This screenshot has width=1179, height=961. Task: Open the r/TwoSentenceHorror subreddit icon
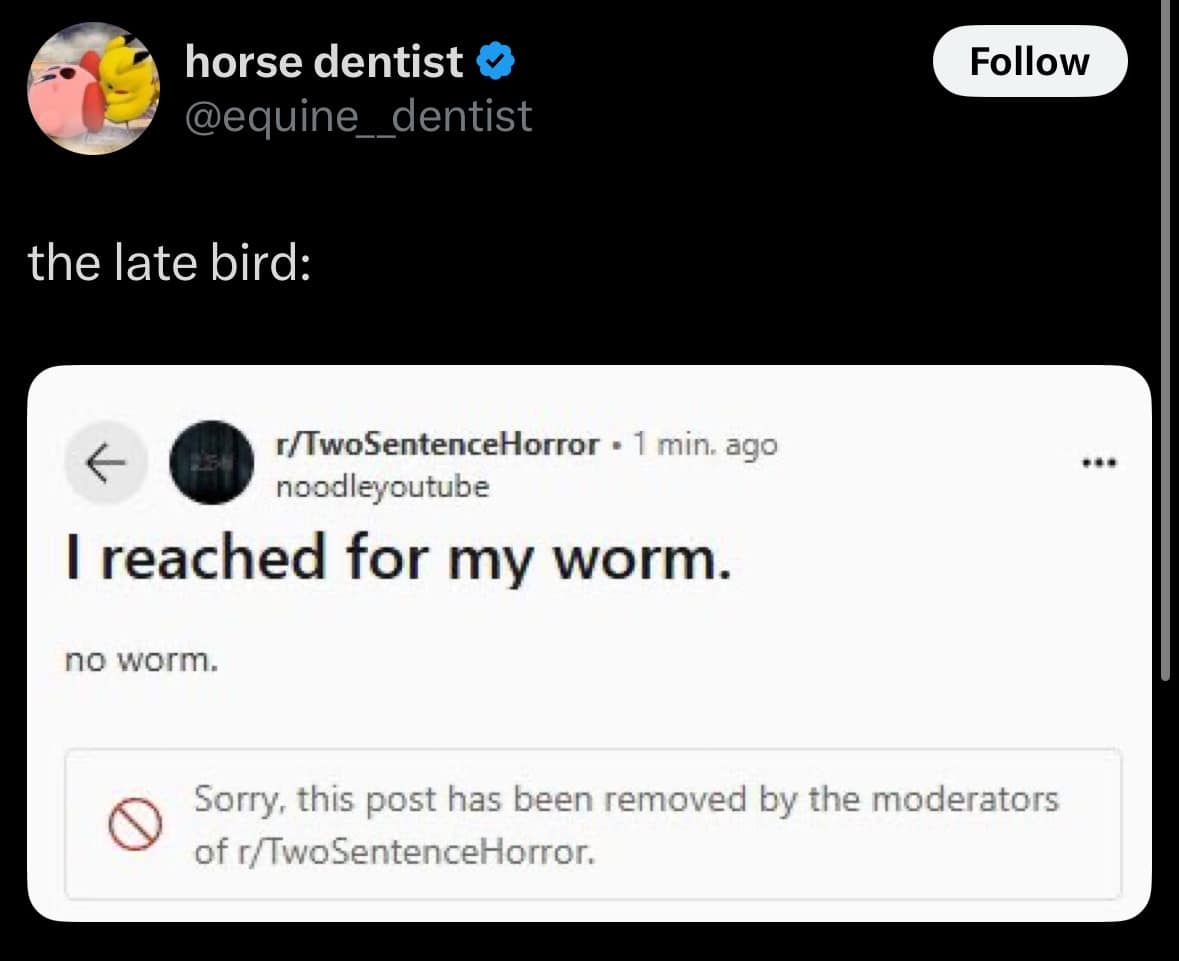213,462
